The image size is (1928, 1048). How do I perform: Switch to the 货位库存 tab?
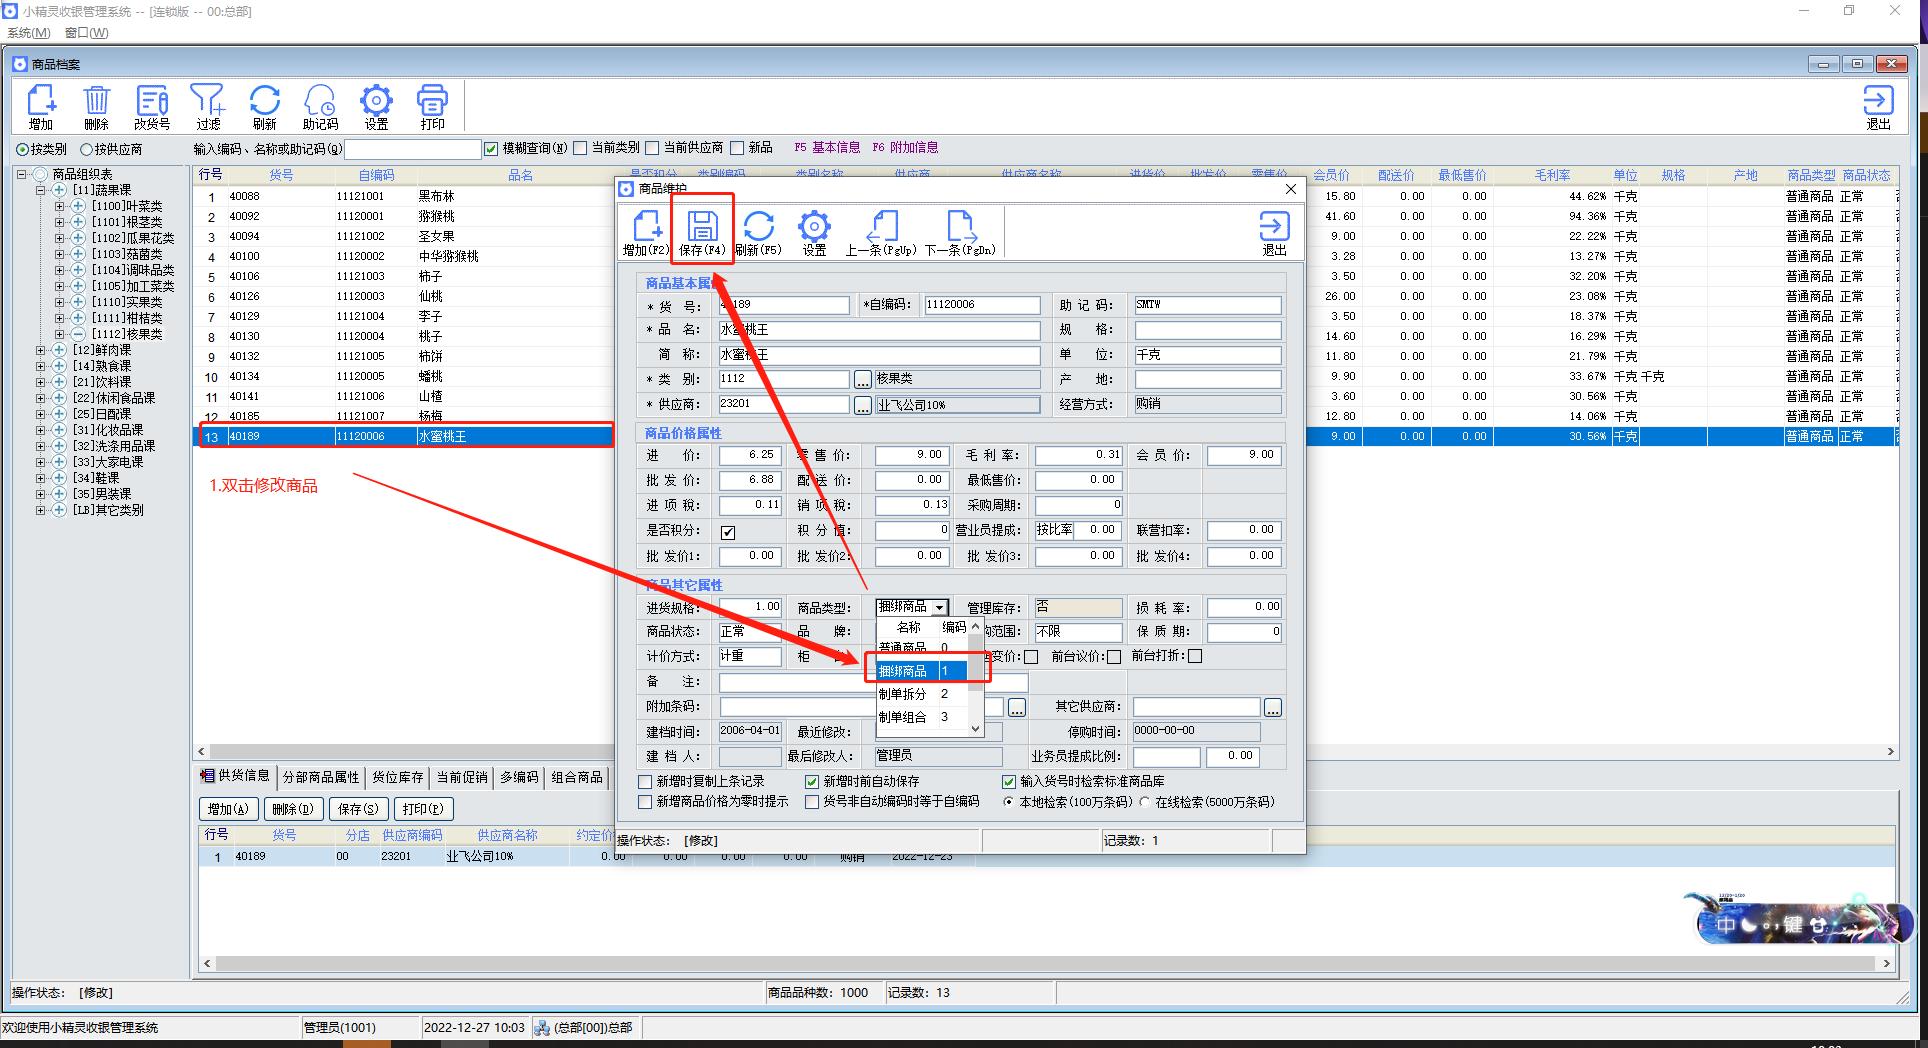398,777
